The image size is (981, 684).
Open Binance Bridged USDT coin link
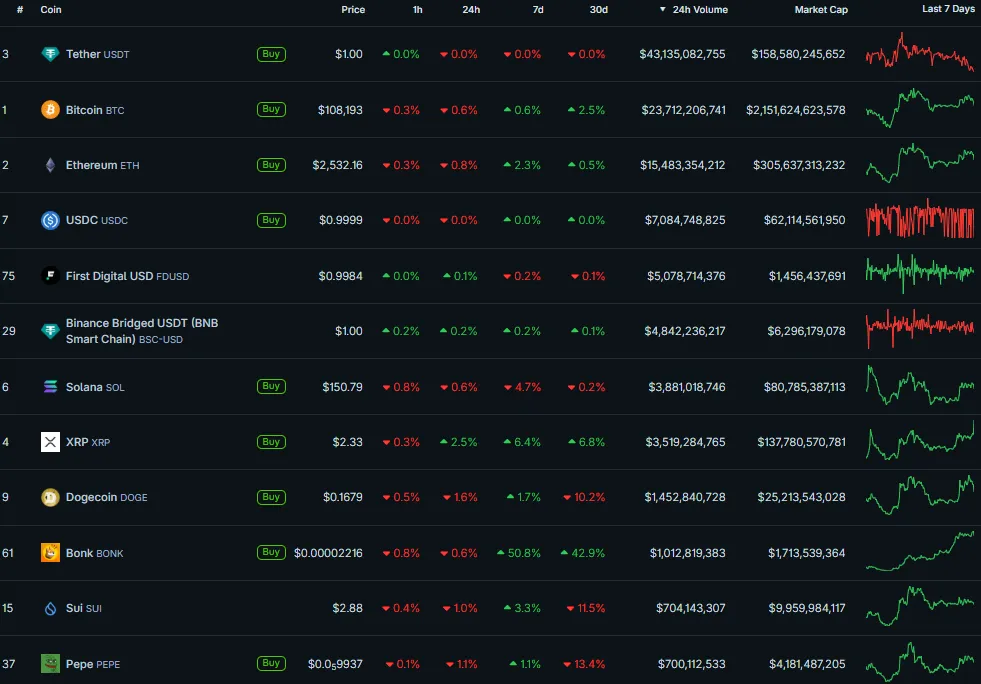(x=142, y=331)
